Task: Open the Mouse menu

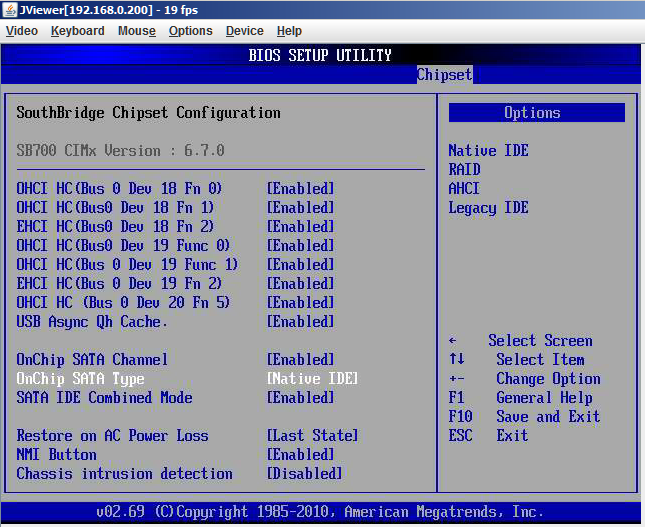Action: click(137, 31)
